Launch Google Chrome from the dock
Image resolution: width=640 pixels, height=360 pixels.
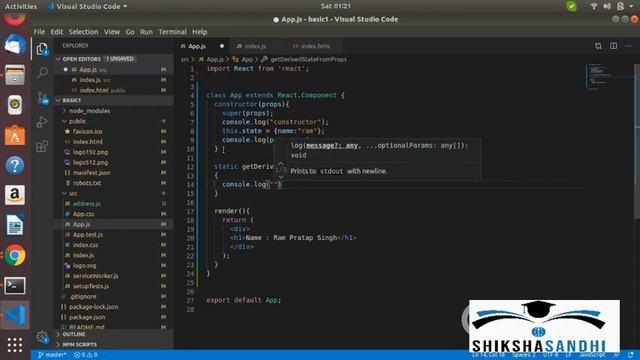pos(15,256)
